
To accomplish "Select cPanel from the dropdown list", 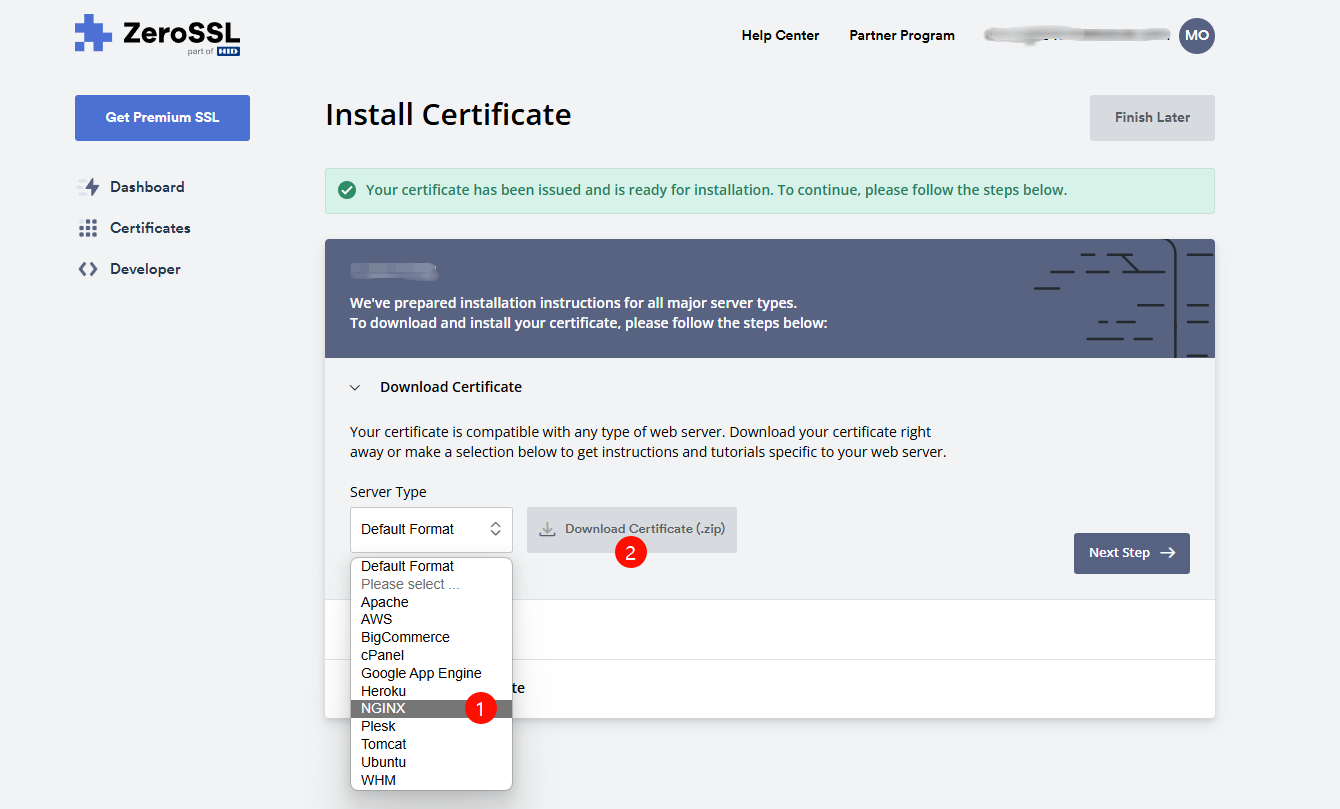I will pyautogui.click(x=382, y=655).
